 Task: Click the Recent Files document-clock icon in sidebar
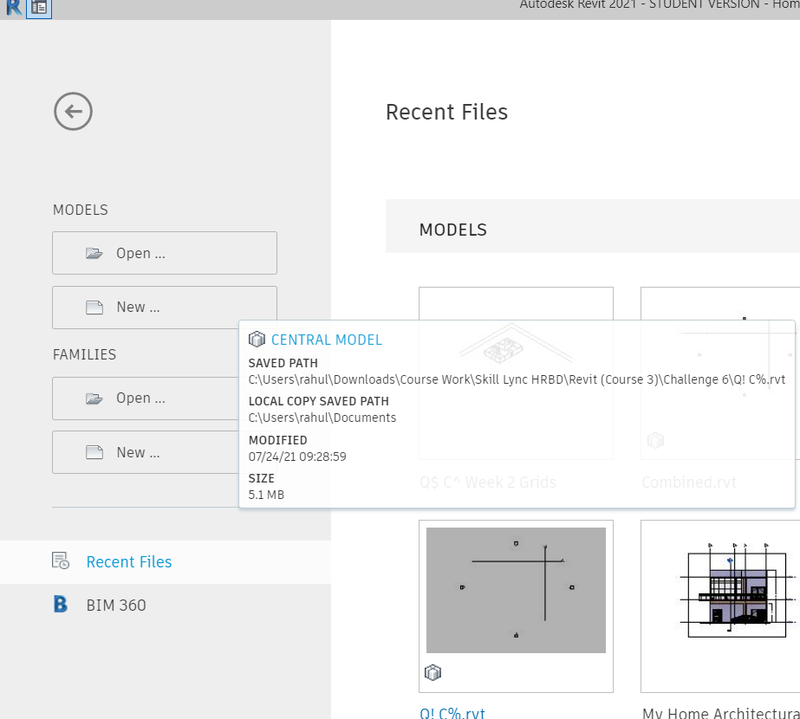(x=61, y=561)
